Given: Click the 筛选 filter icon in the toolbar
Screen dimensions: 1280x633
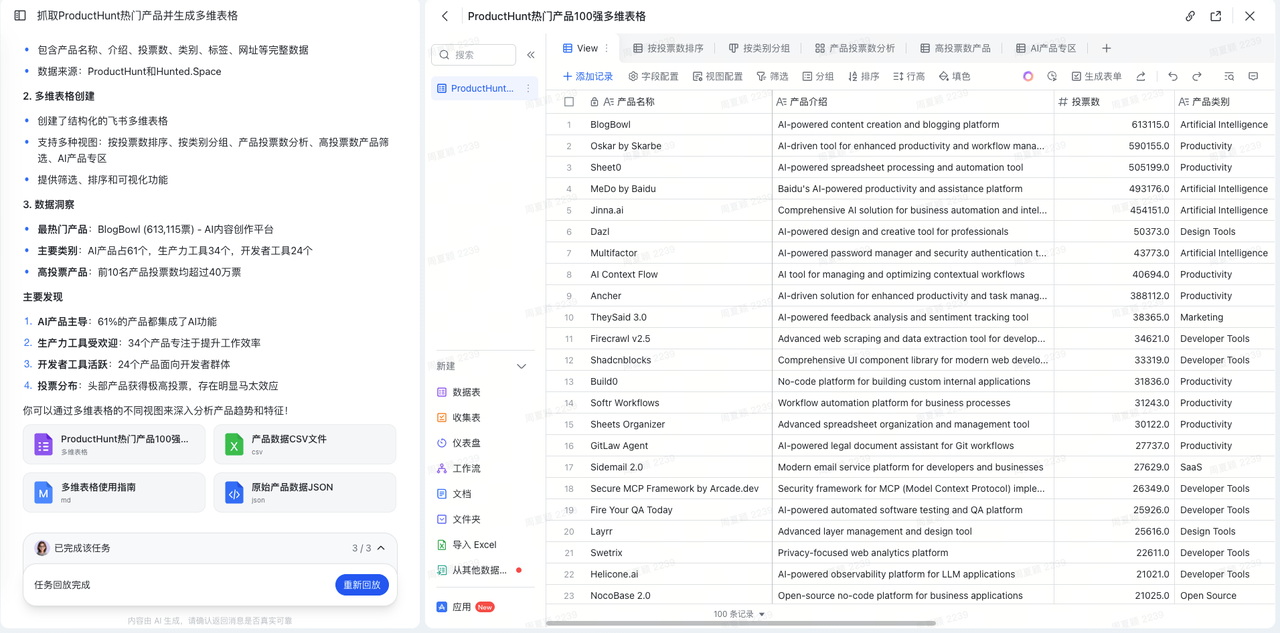Looking at the screenshot, I should click(x=772, y=76).
